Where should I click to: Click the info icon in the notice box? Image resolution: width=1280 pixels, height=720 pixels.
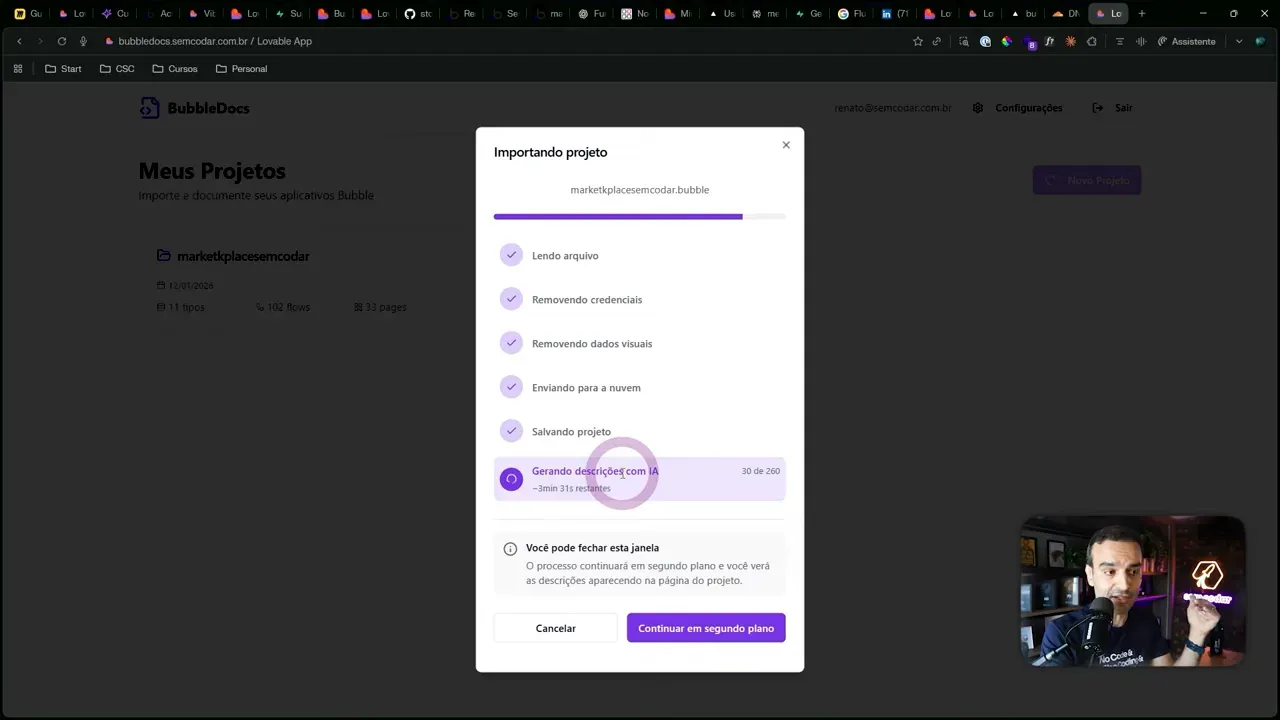511,548
